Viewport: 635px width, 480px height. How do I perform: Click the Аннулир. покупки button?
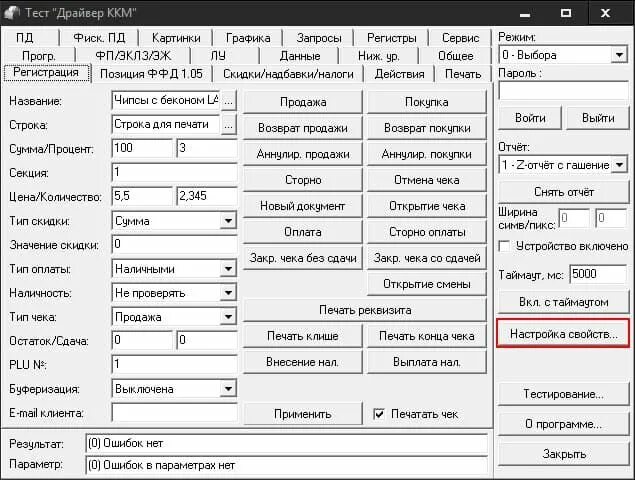point(427,154)
